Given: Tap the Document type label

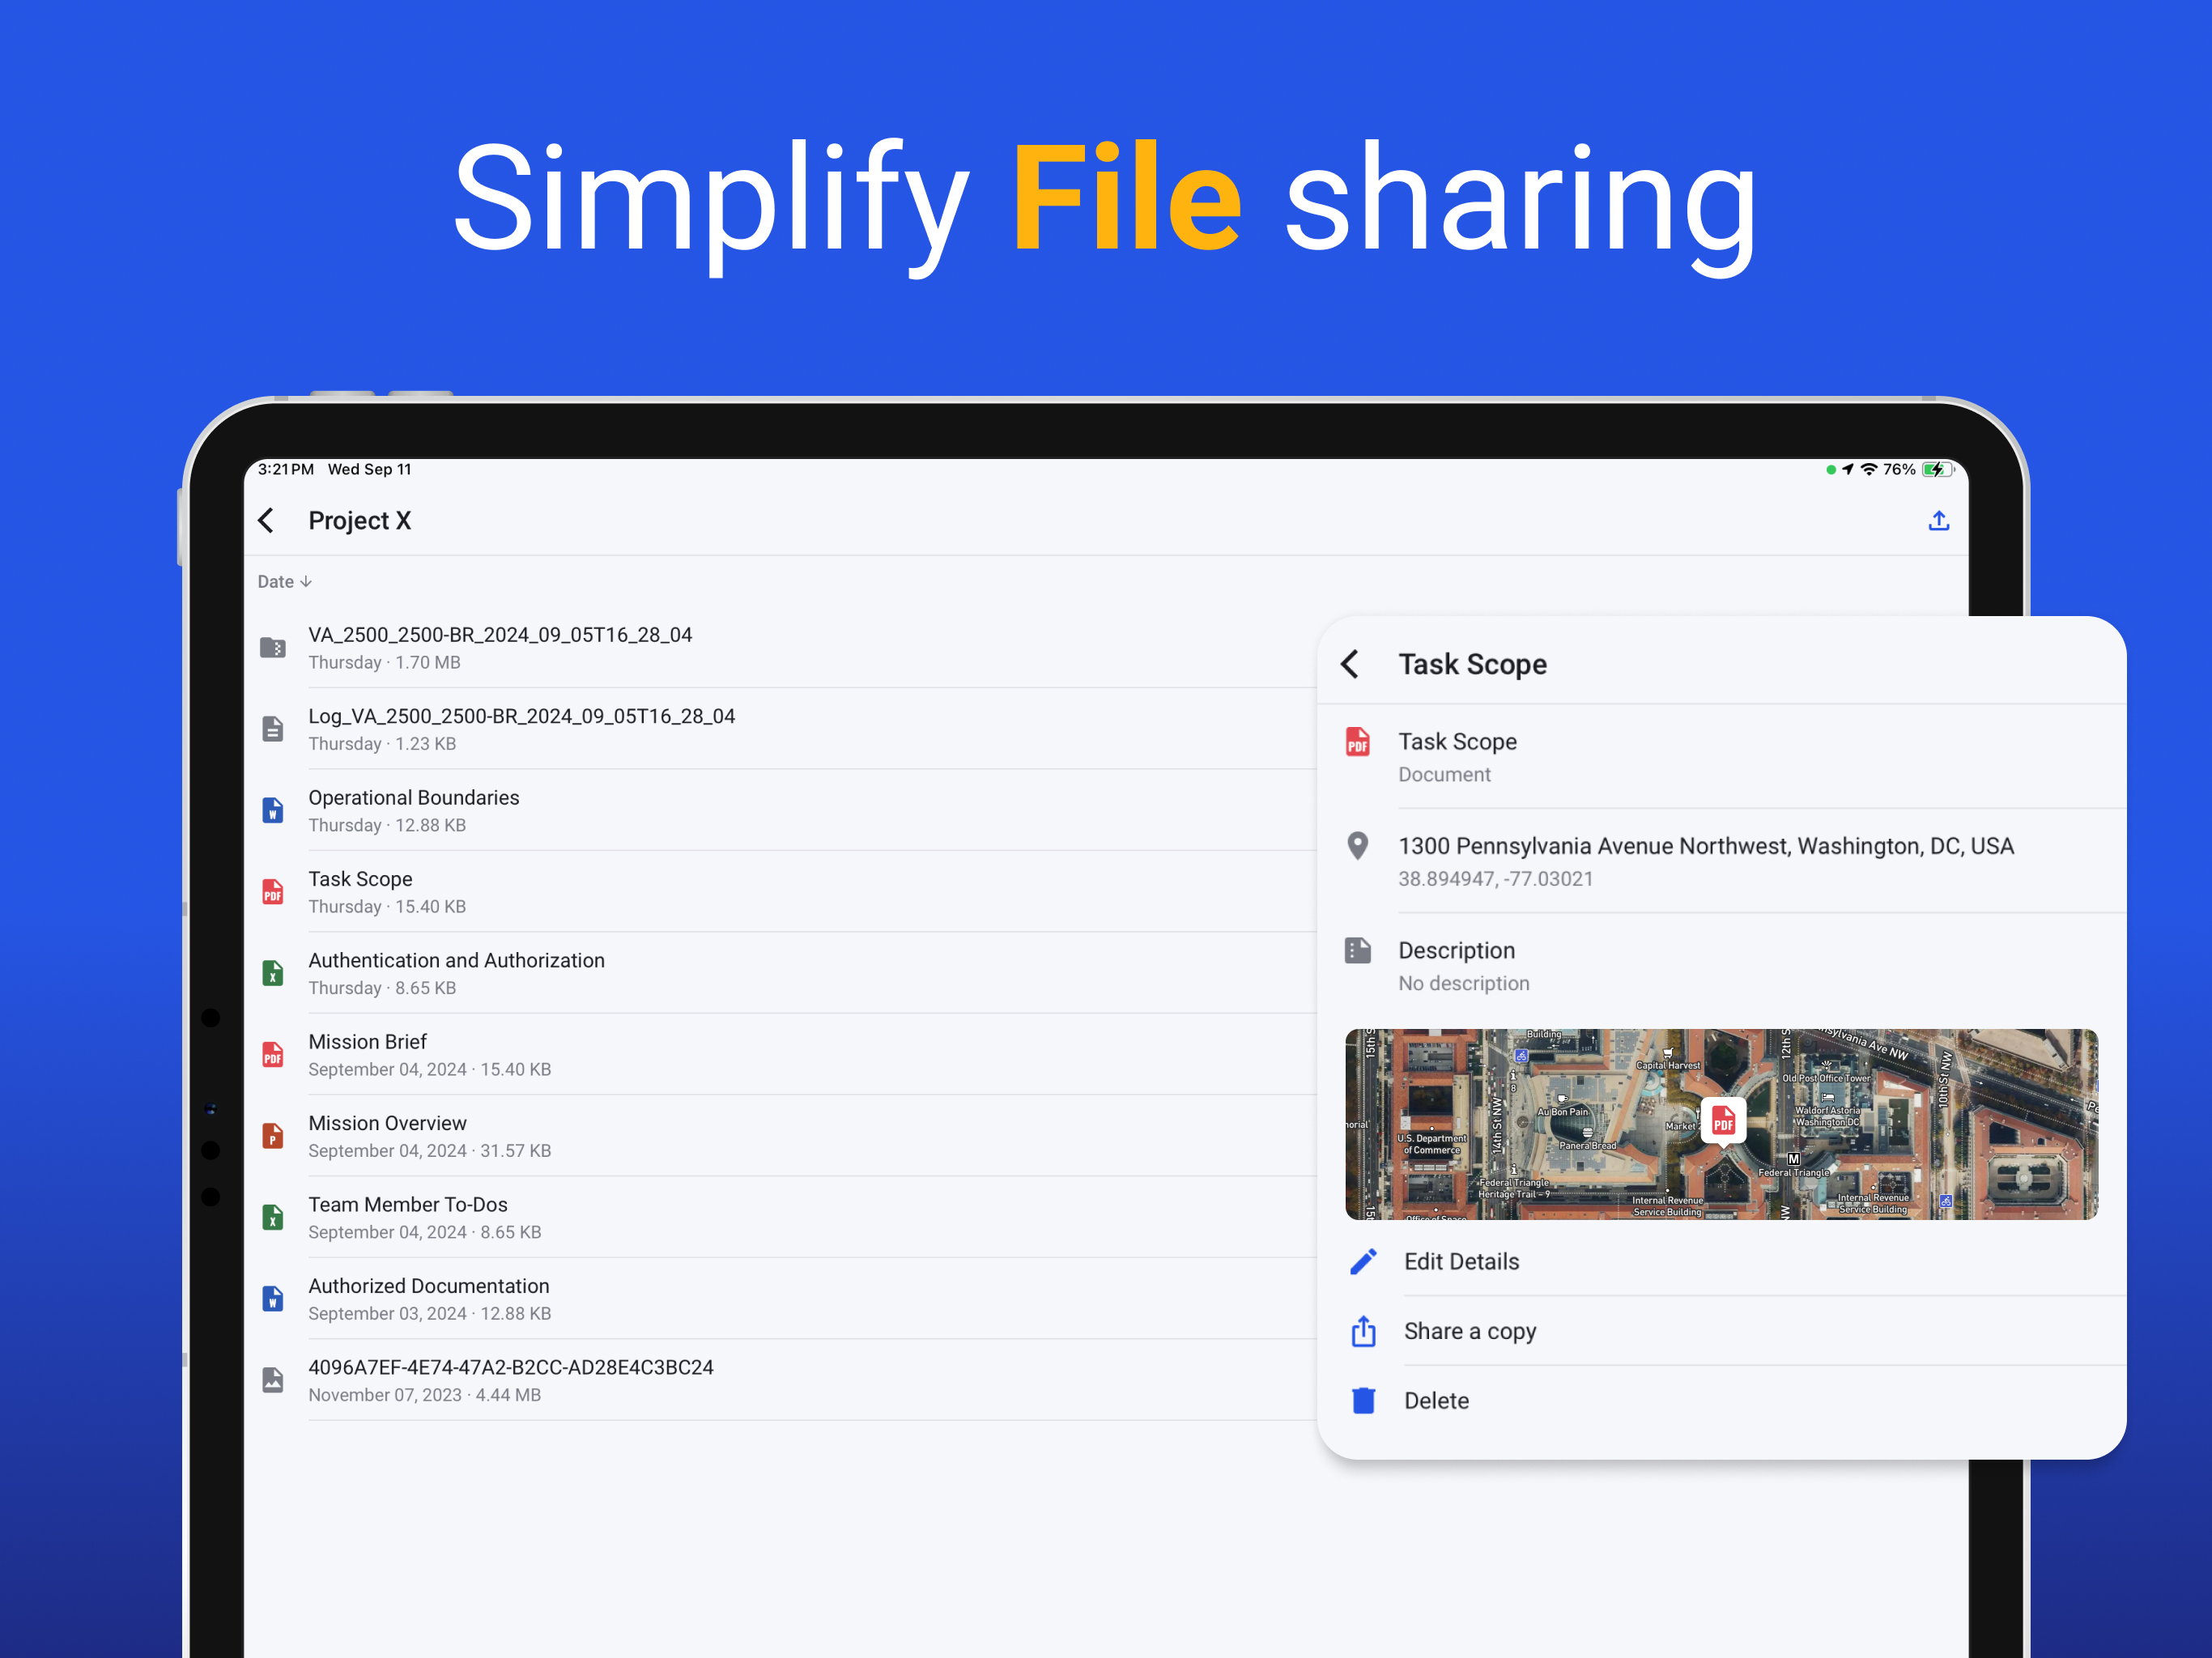Looking at the screenshot, I should tap(1444, 774).
